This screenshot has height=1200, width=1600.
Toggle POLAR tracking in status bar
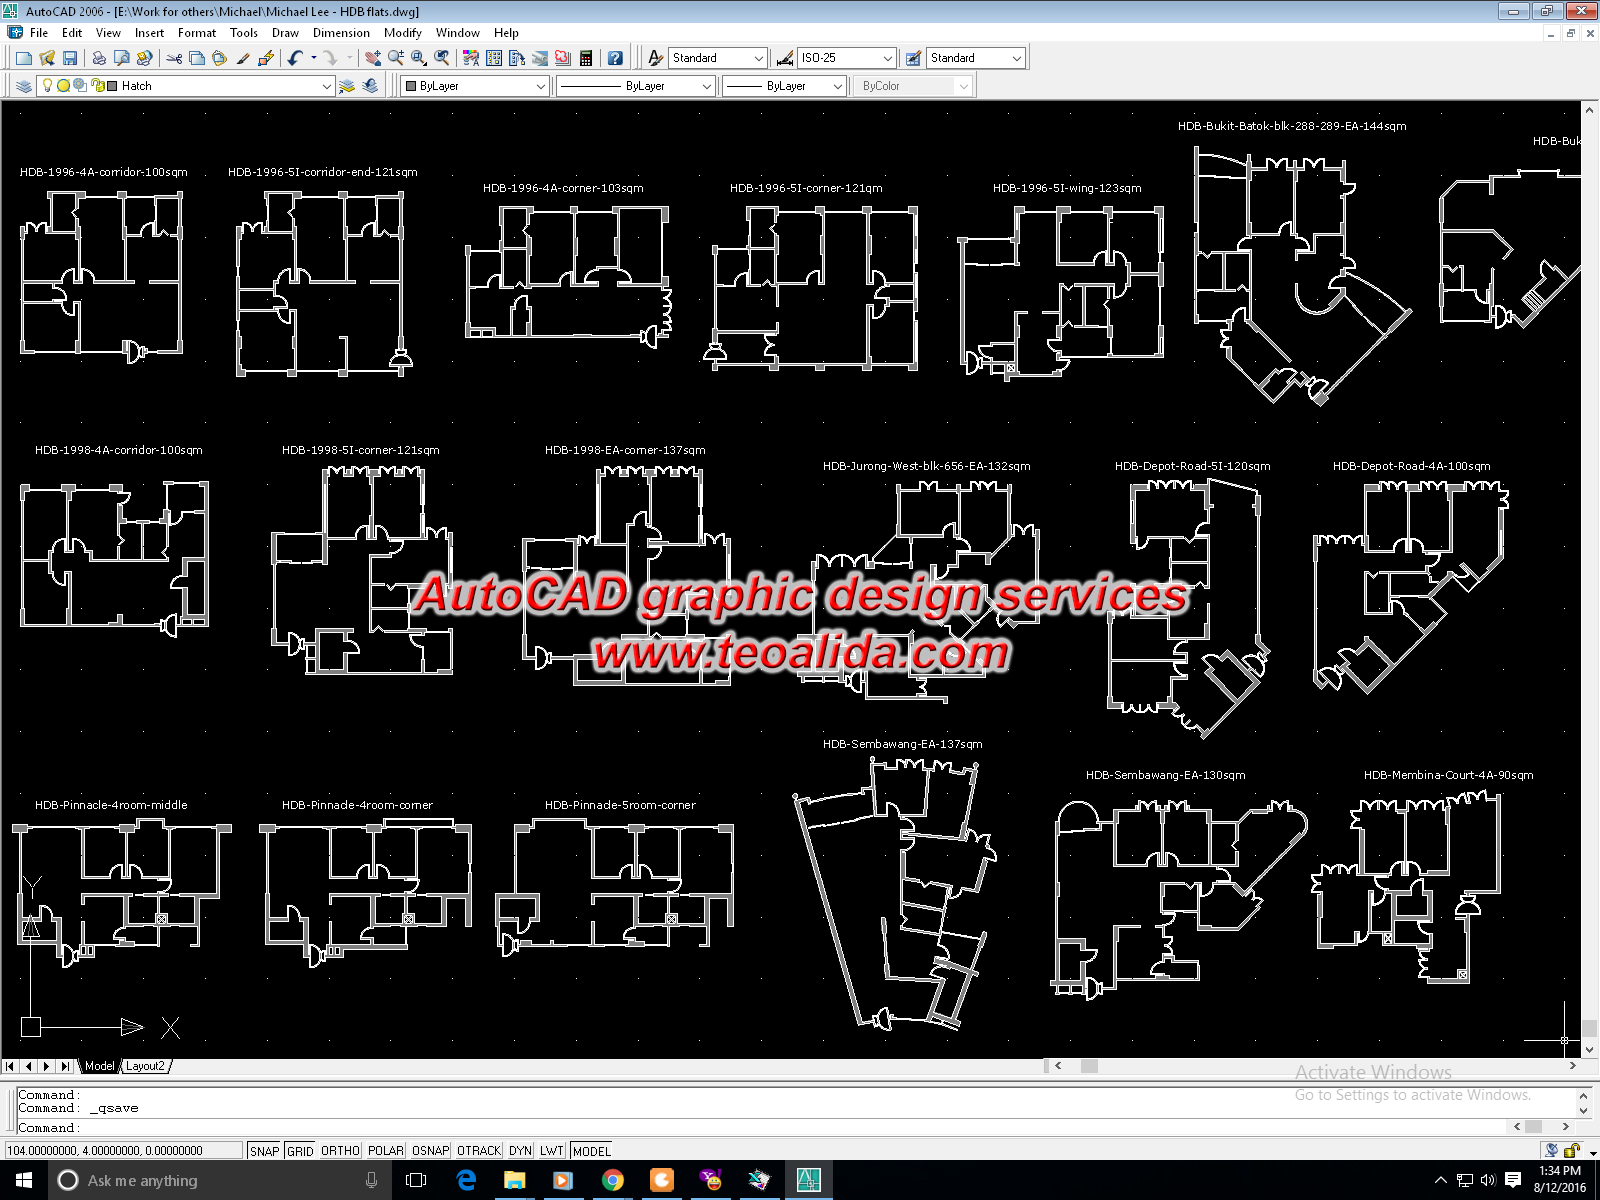(386, 1151)
